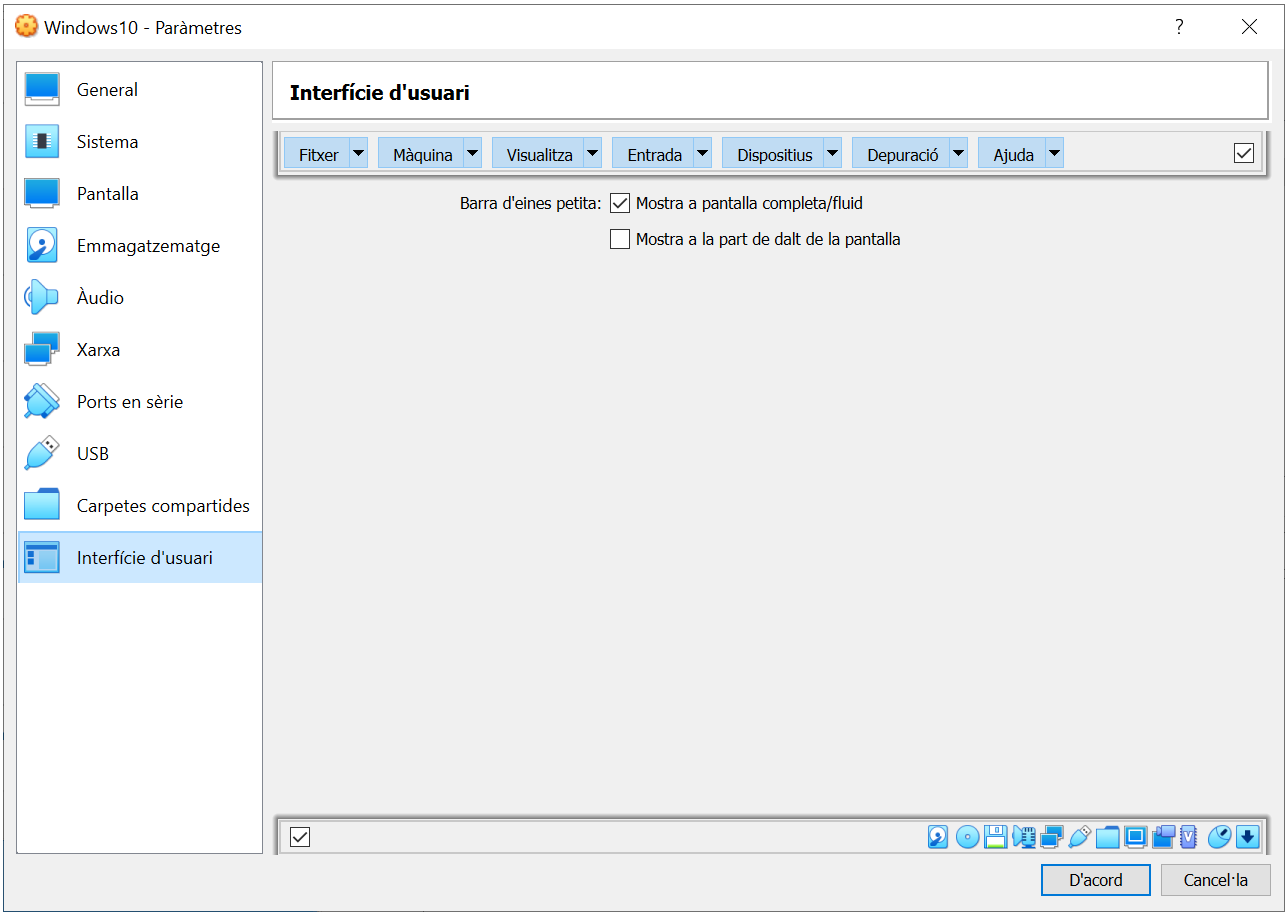1287x918 pixels.
Task: Enable show at top of screen option
Action: click(x=620, y=239)
